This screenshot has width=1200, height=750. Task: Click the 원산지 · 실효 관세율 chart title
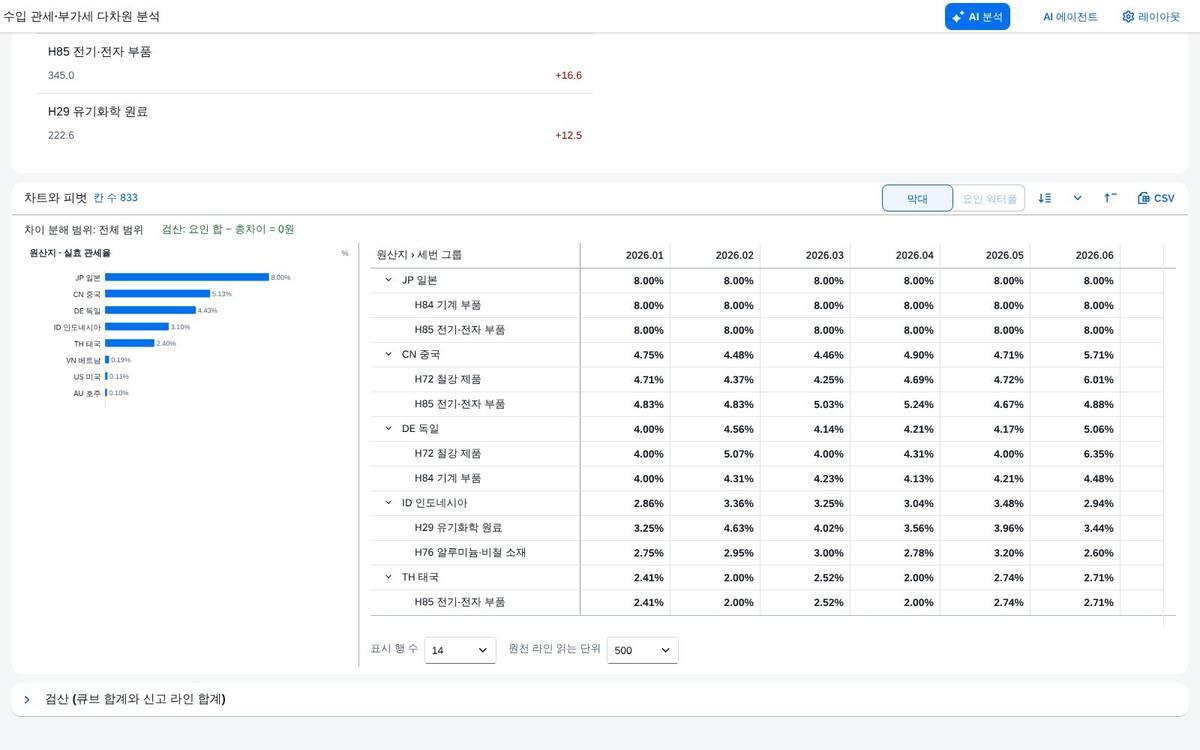(70, 253)
